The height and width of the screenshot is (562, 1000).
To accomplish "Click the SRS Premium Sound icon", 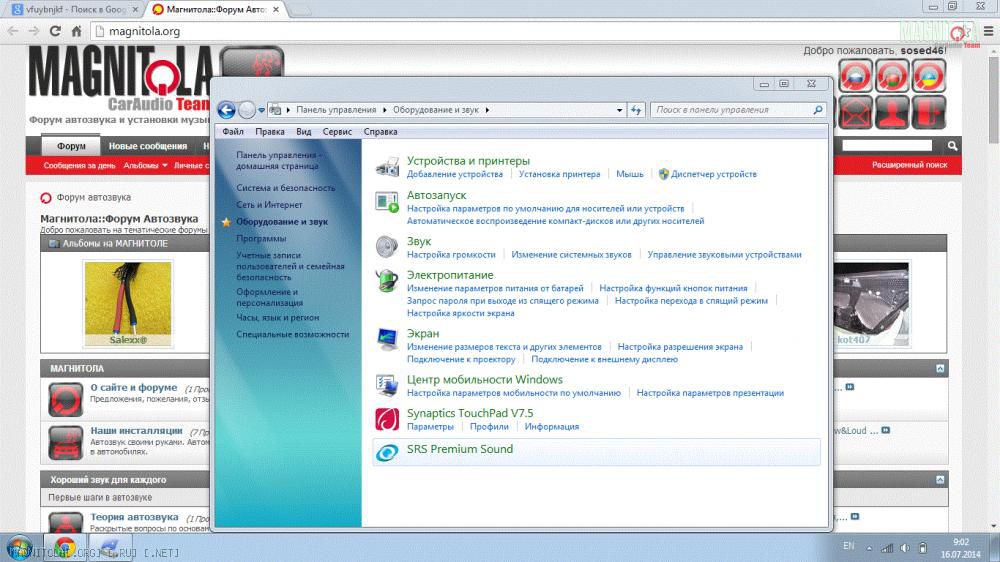I will (x=387, y=452).
